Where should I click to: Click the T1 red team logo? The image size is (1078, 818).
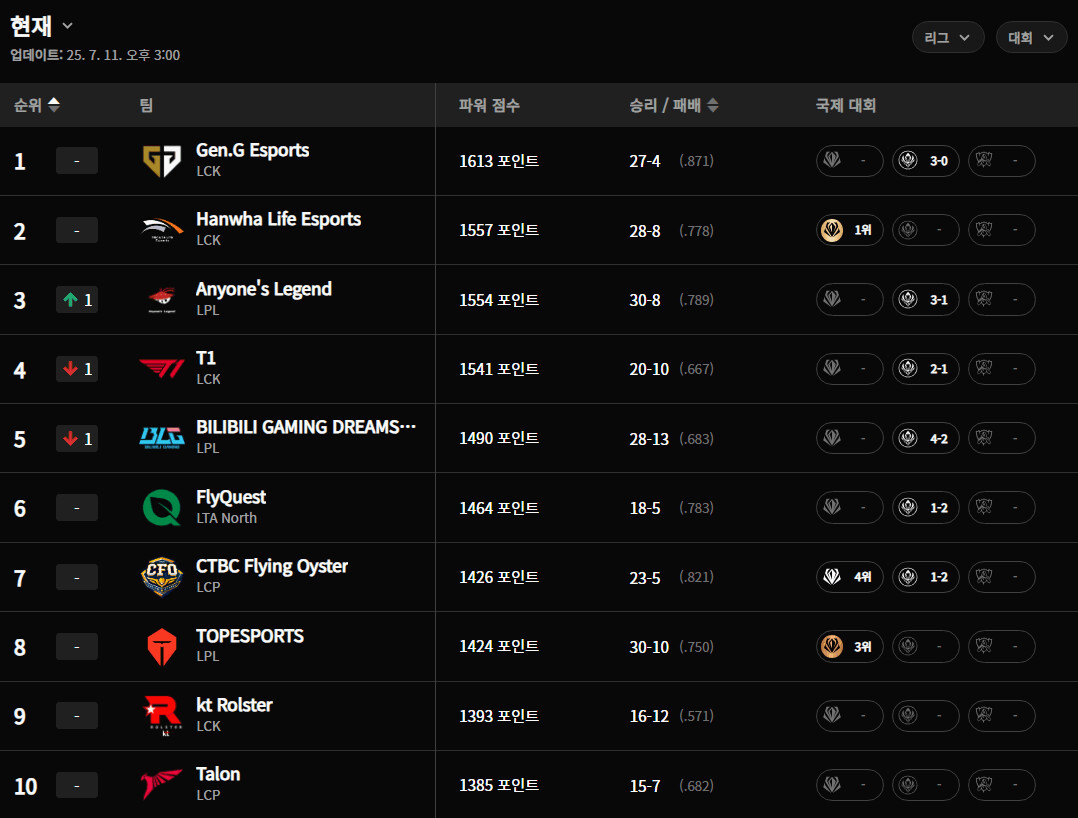tap(162, 369)
